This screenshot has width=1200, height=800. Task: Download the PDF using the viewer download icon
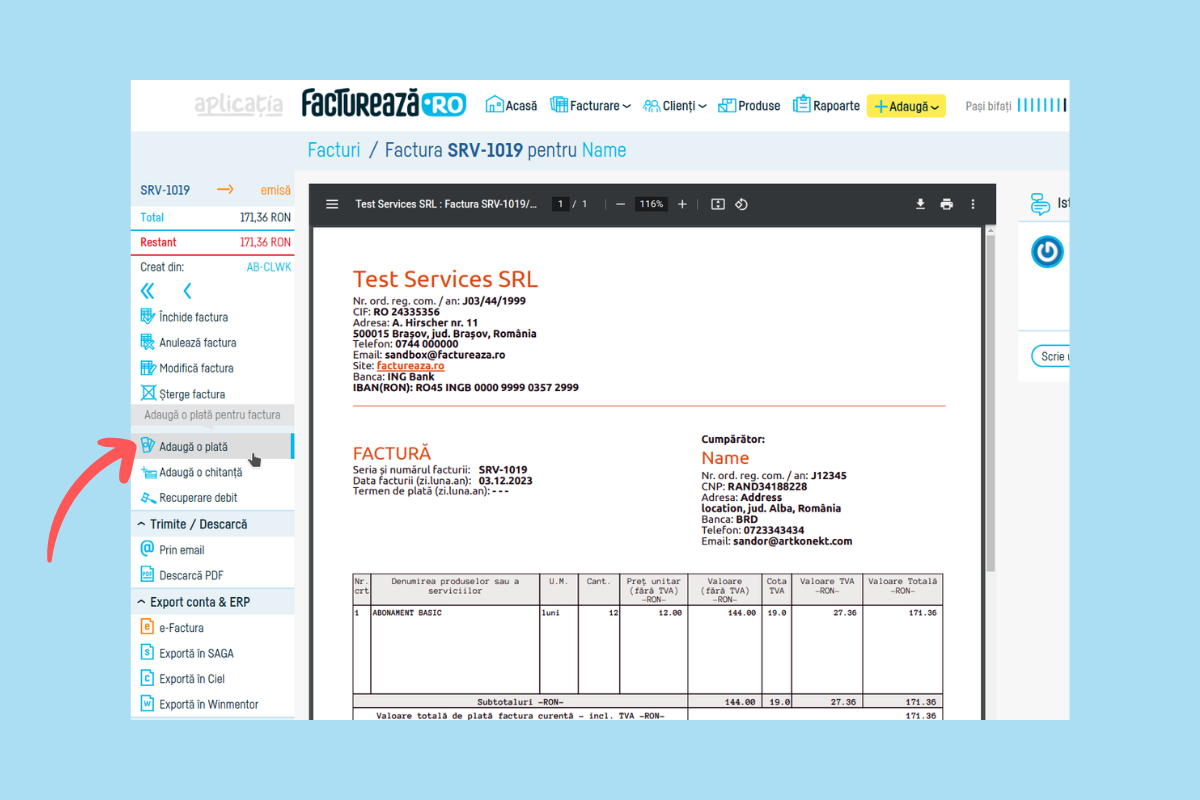click(x=920, y=204)
